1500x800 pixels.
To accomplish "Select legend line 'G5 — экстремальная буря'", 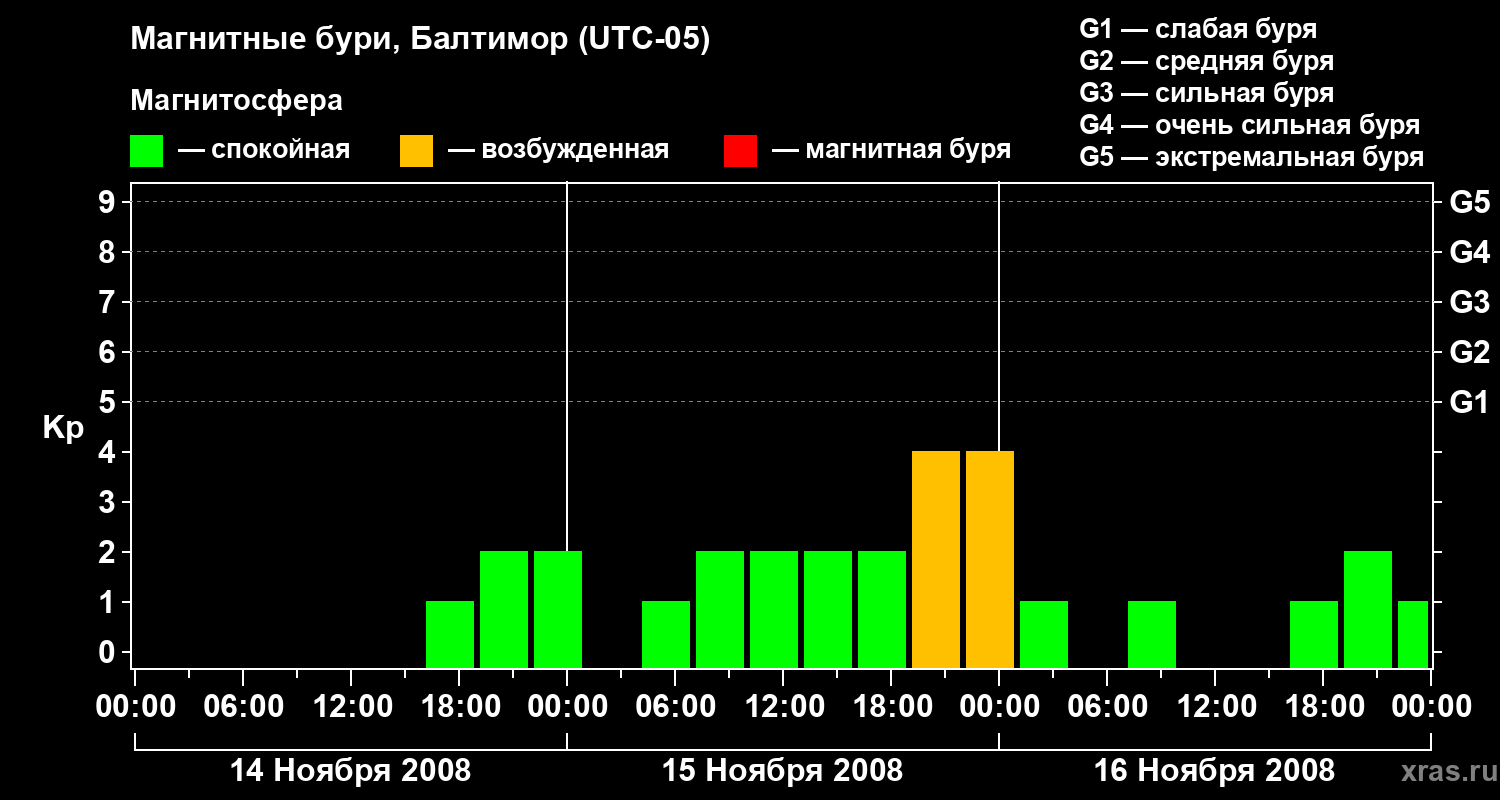I will coord(1251,157).
